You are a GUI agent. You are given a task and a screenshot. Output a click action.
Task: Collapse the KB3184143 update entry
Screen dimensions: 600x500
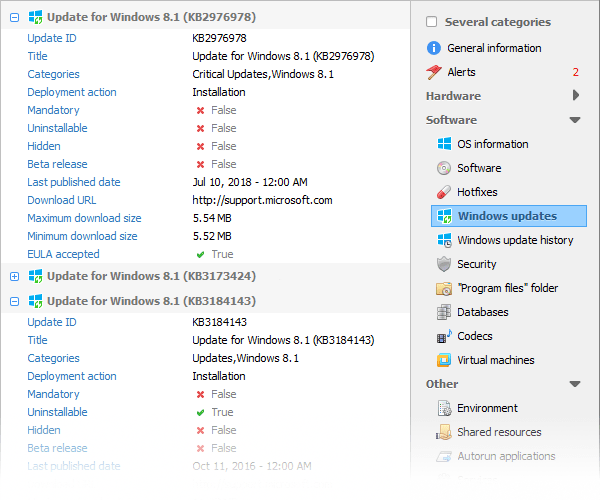pyautogui.click(x=14, y=301)
